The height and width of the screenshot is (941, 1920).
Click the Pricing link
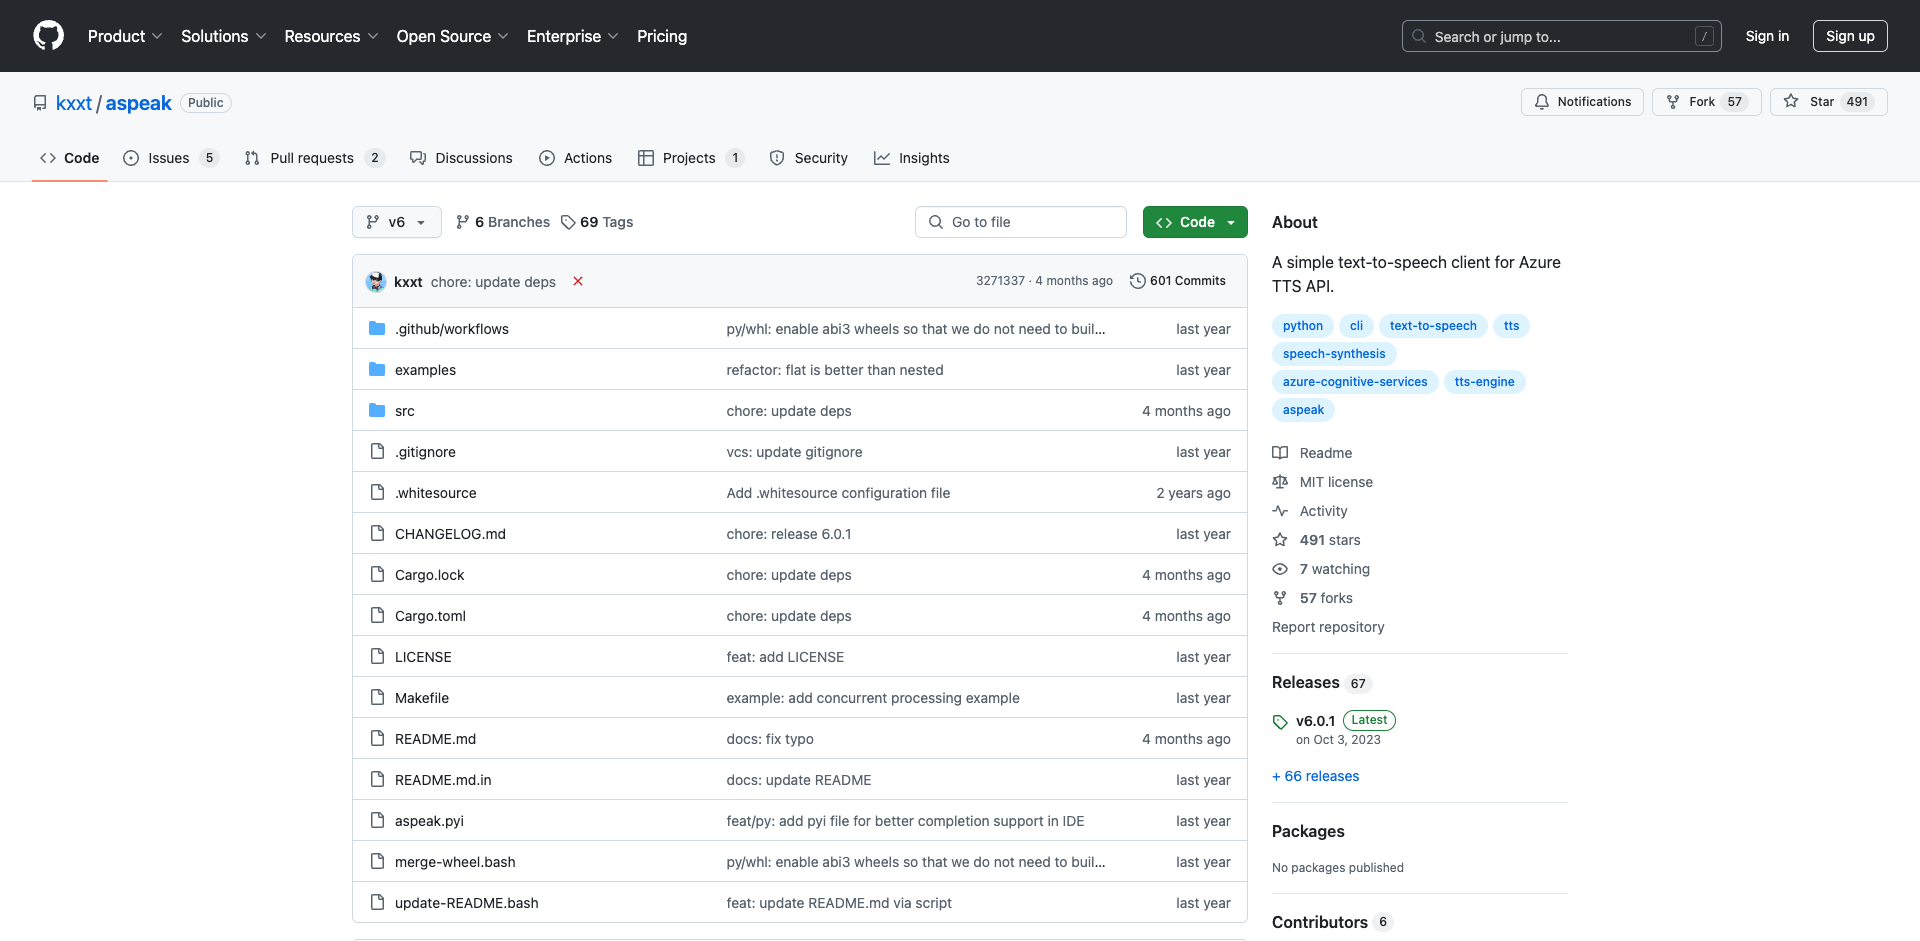[x=662, y=36]
